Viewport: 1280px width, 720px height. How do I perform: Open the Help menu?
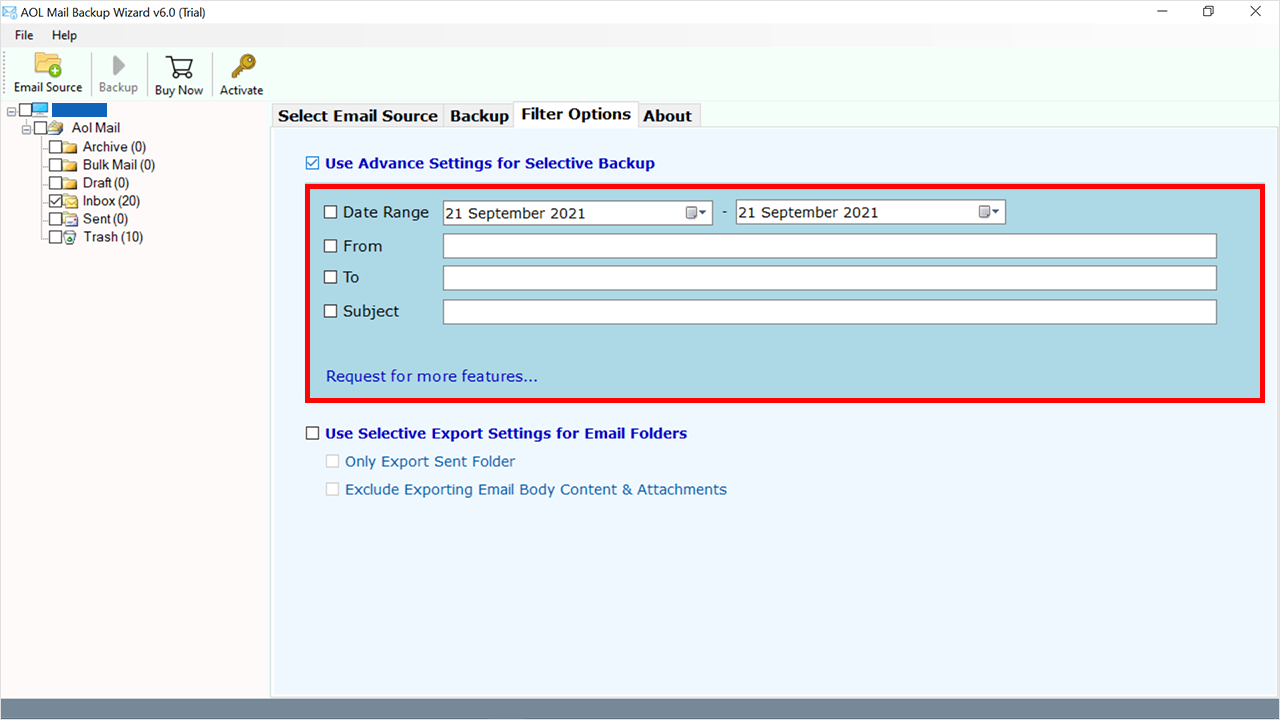click(64, 35)
